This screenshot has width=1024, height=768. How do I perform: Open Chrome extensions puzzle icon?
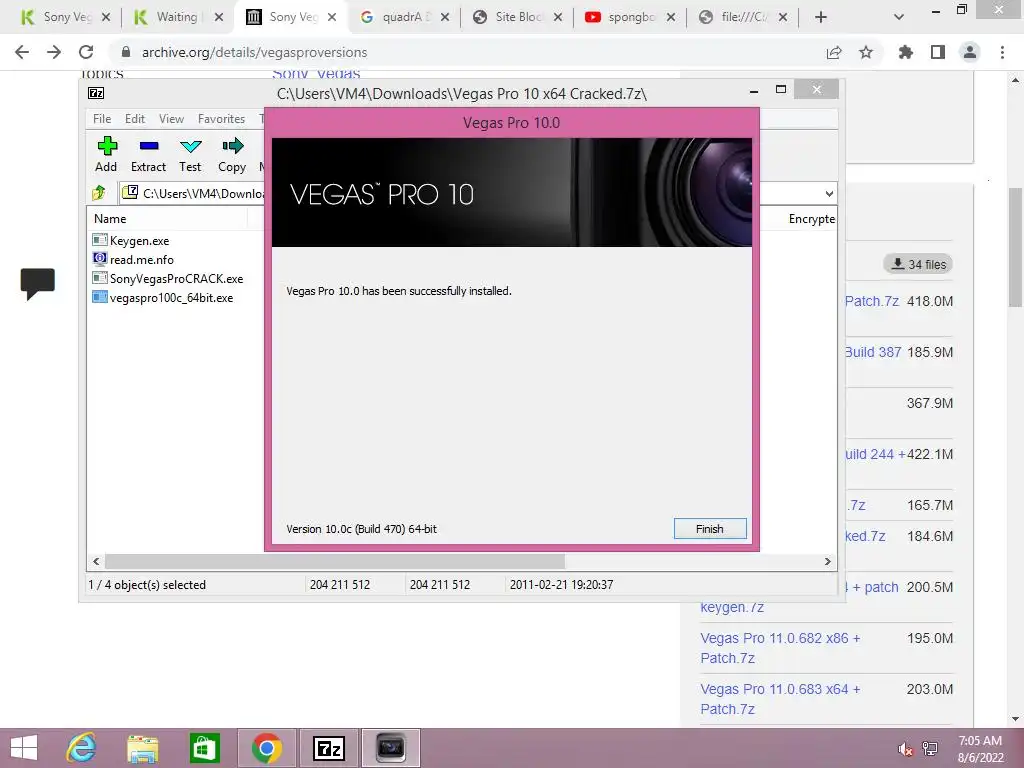point(906,52)
